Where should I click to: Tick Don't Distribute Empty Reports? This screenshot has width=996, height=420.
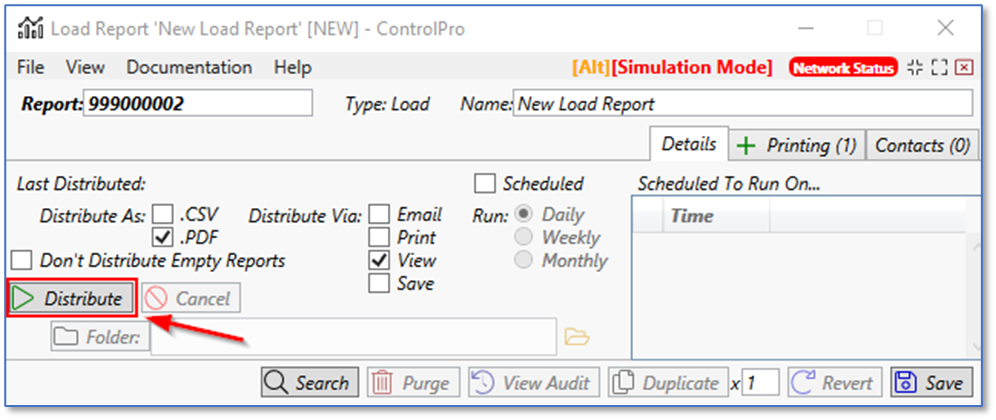[21, 261]
